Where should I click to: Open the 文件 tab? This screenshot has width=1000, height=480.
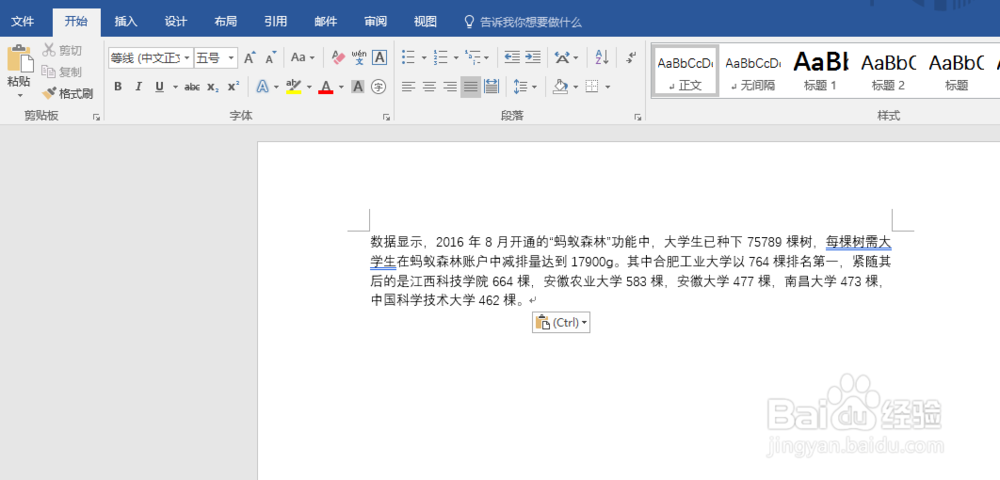pyautogui.click(x=22, y=22)
